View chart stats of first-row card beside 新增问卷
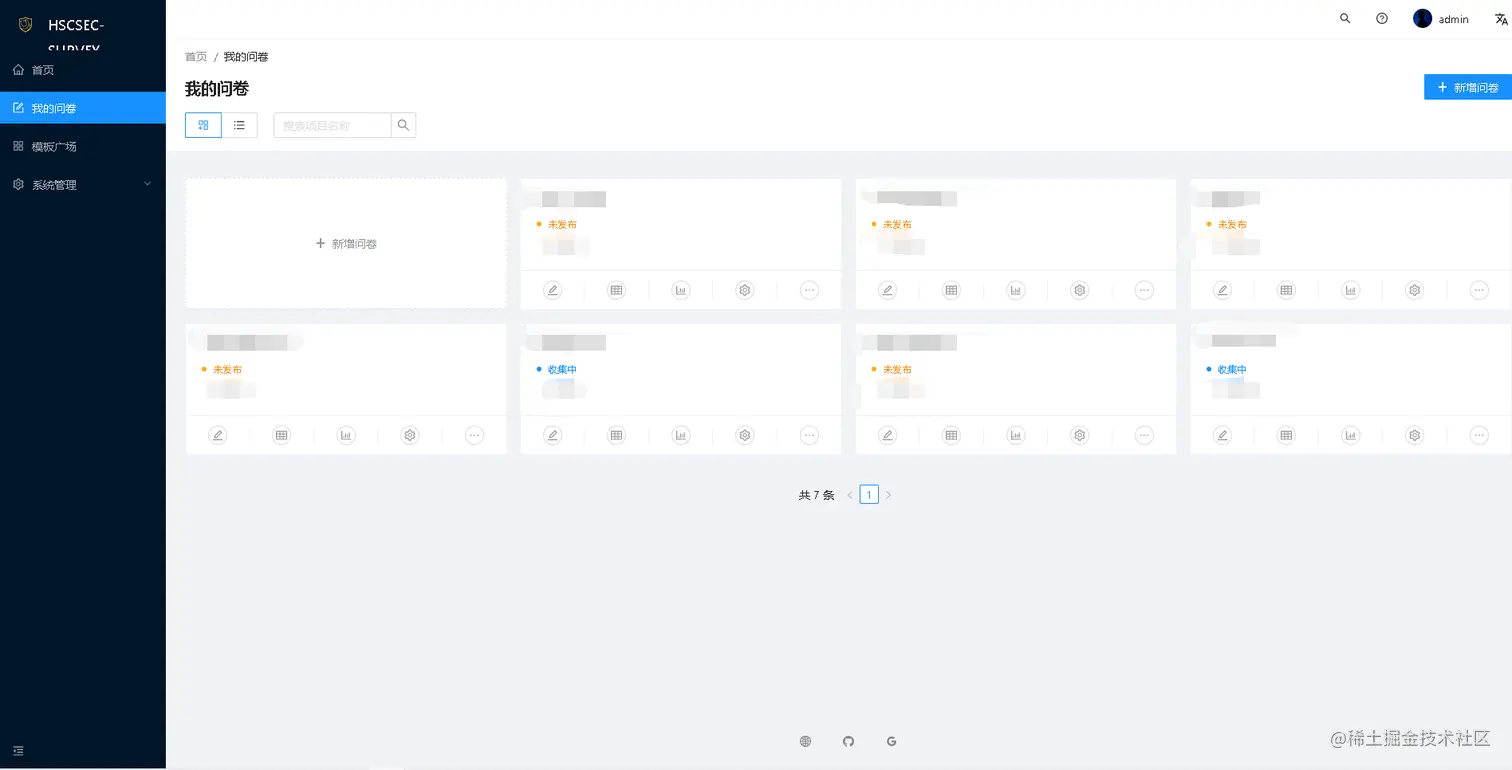Screen dimensions: 1512x770 click(x=681, y=290)
